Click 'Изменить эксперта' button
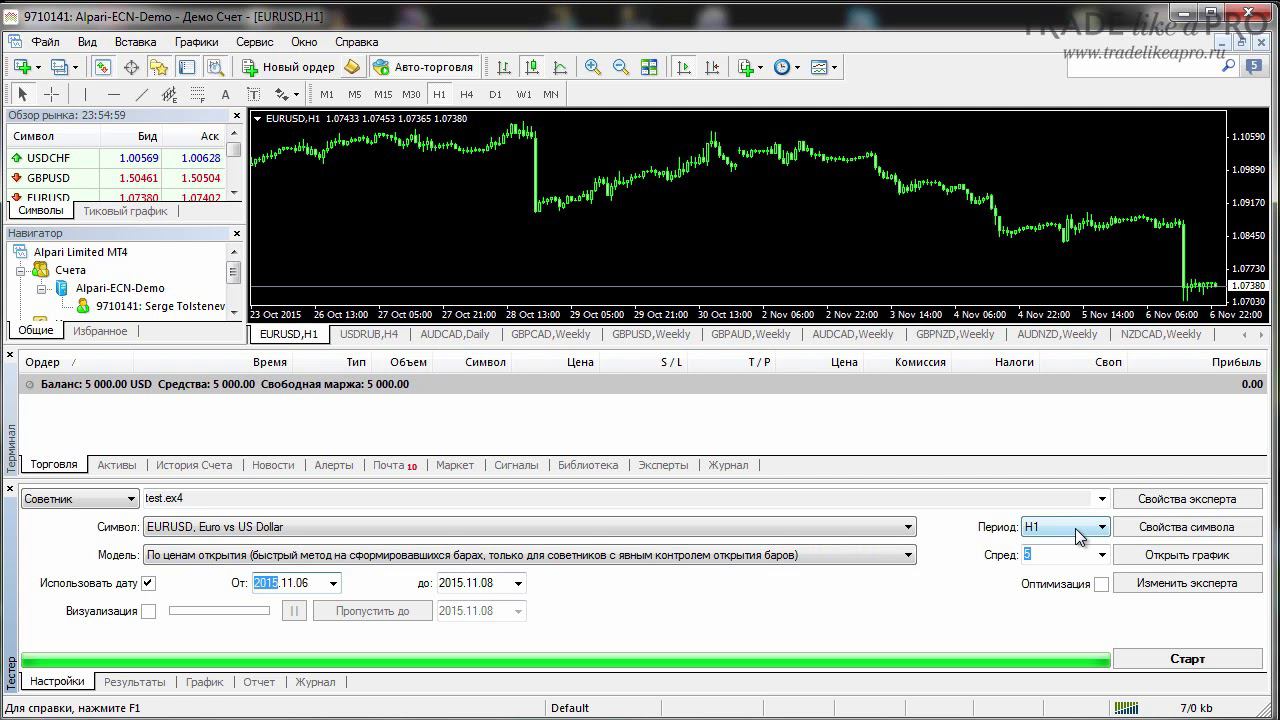The height and width of the screenshot is (720, 1280). 1187,583
